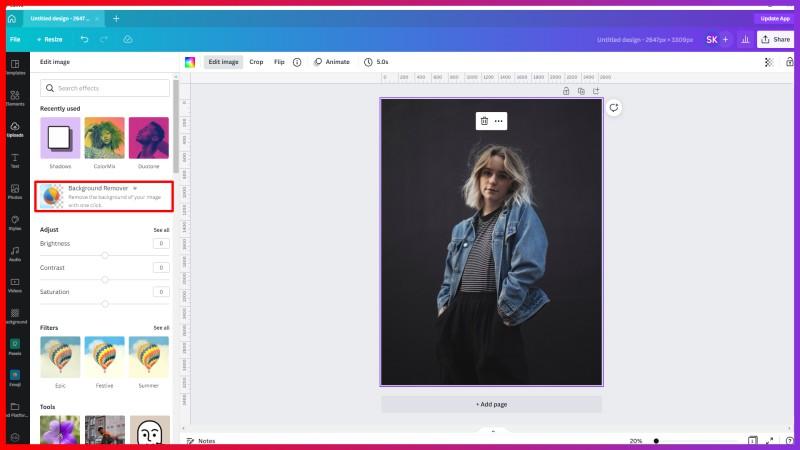Open the transparency checkerboard icon
Viewport: 800px width, 450px height.
768,62
